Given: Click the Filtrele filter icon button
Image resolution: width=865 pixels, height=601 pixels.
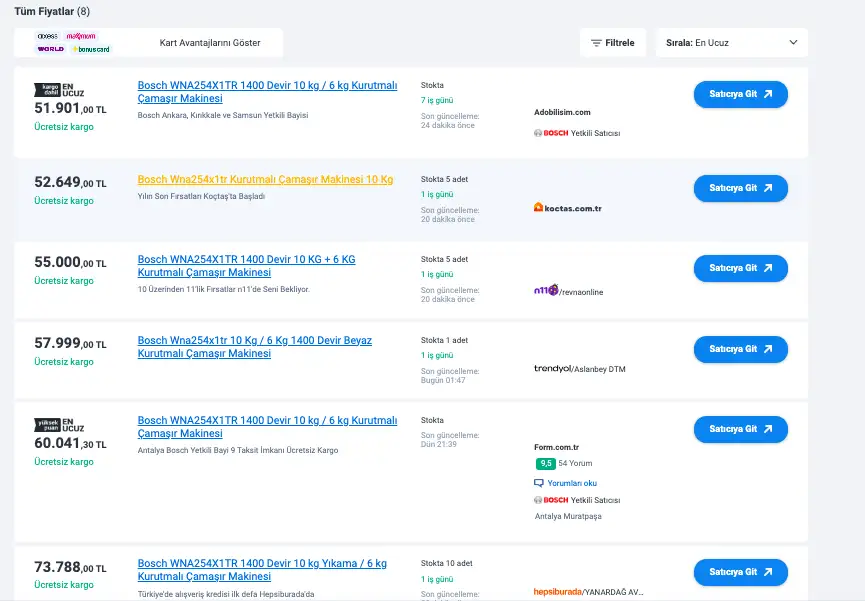Looking at the screenshot, I should [612, 43].
